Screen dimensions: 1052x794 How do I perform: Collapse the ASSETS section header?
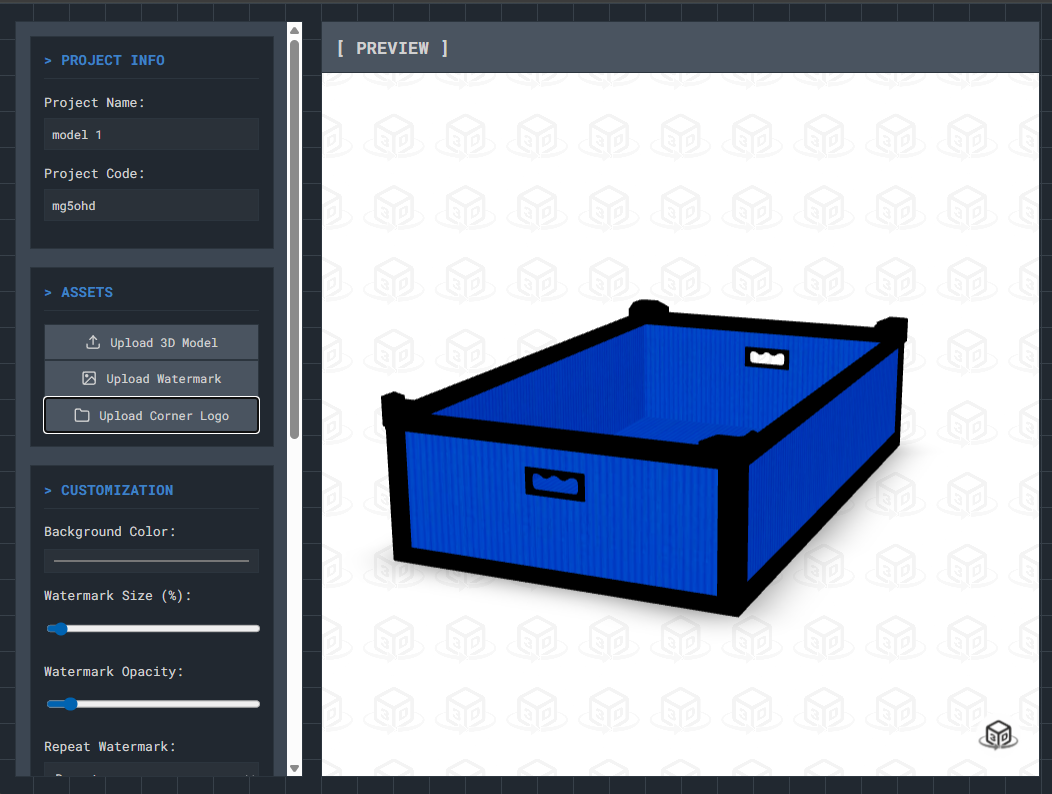tap(79, 292)
